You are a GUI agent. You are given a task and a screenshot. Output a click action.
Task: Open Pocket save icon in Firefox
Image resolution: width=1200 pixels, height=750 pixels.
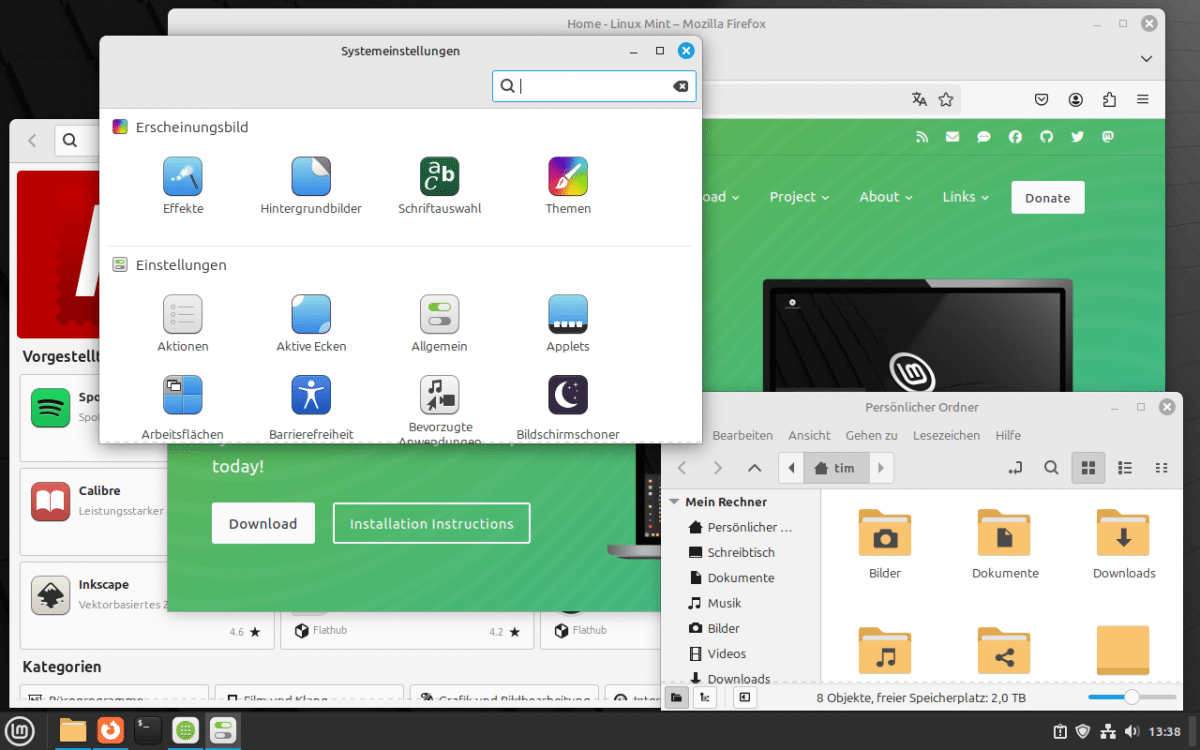pos(1041,99)
